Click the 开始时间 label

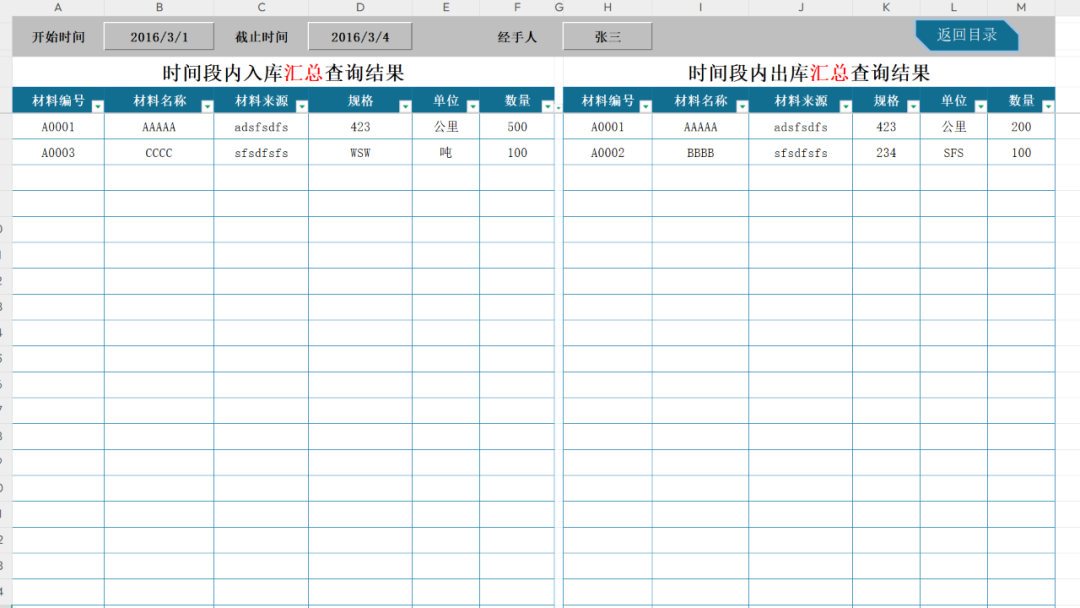coord(58,36)
